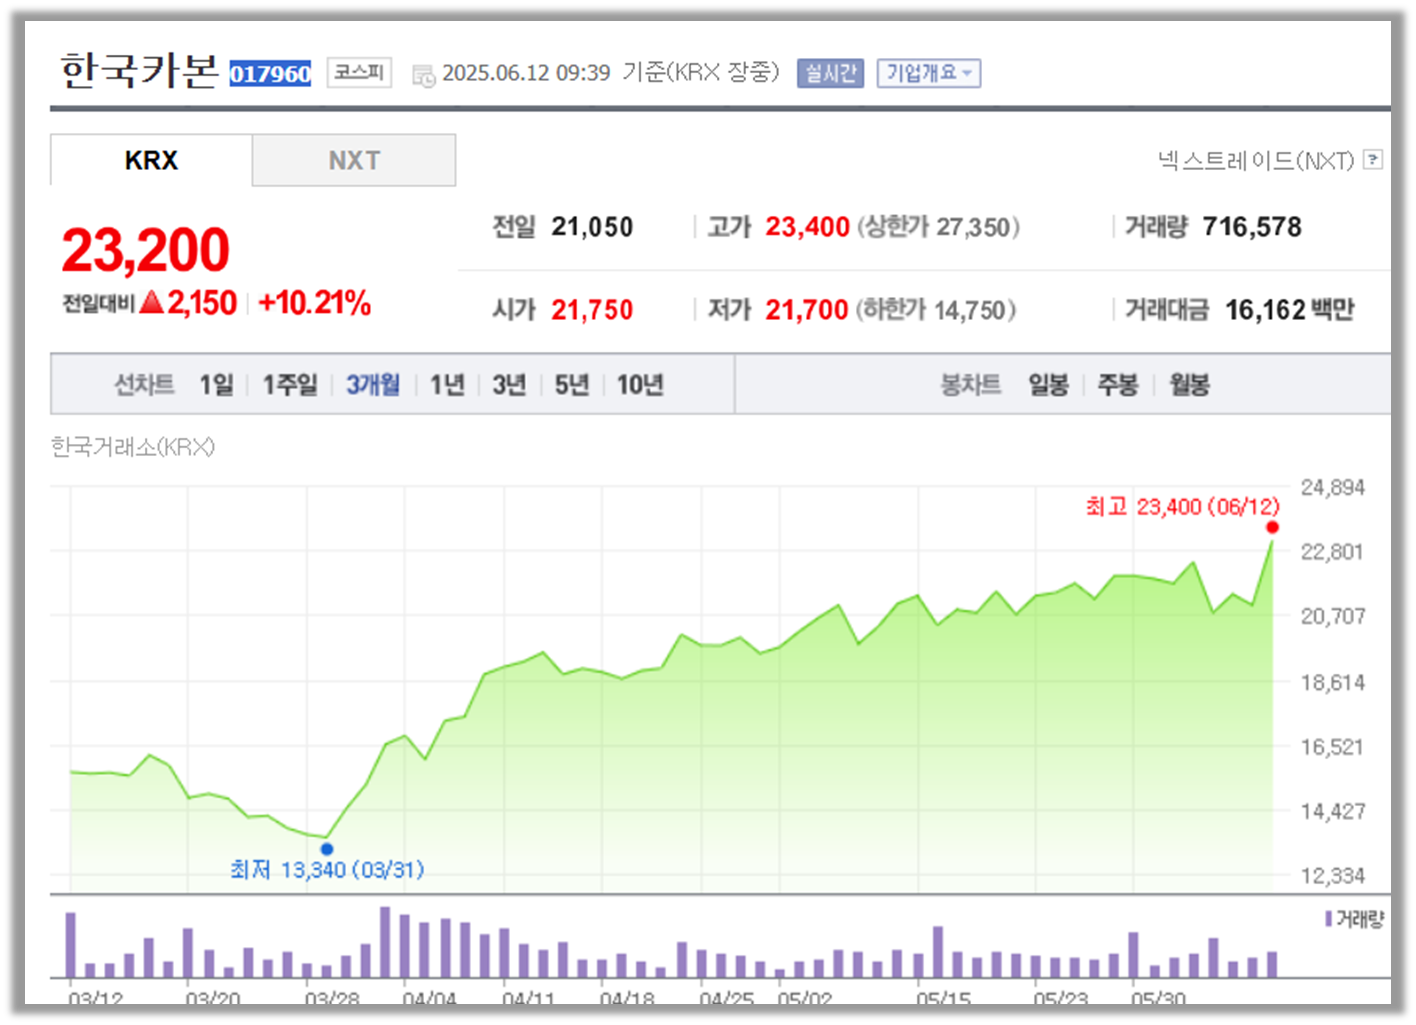Click the 코스피 market badge

pyautogui.click(x=359, y=72)
